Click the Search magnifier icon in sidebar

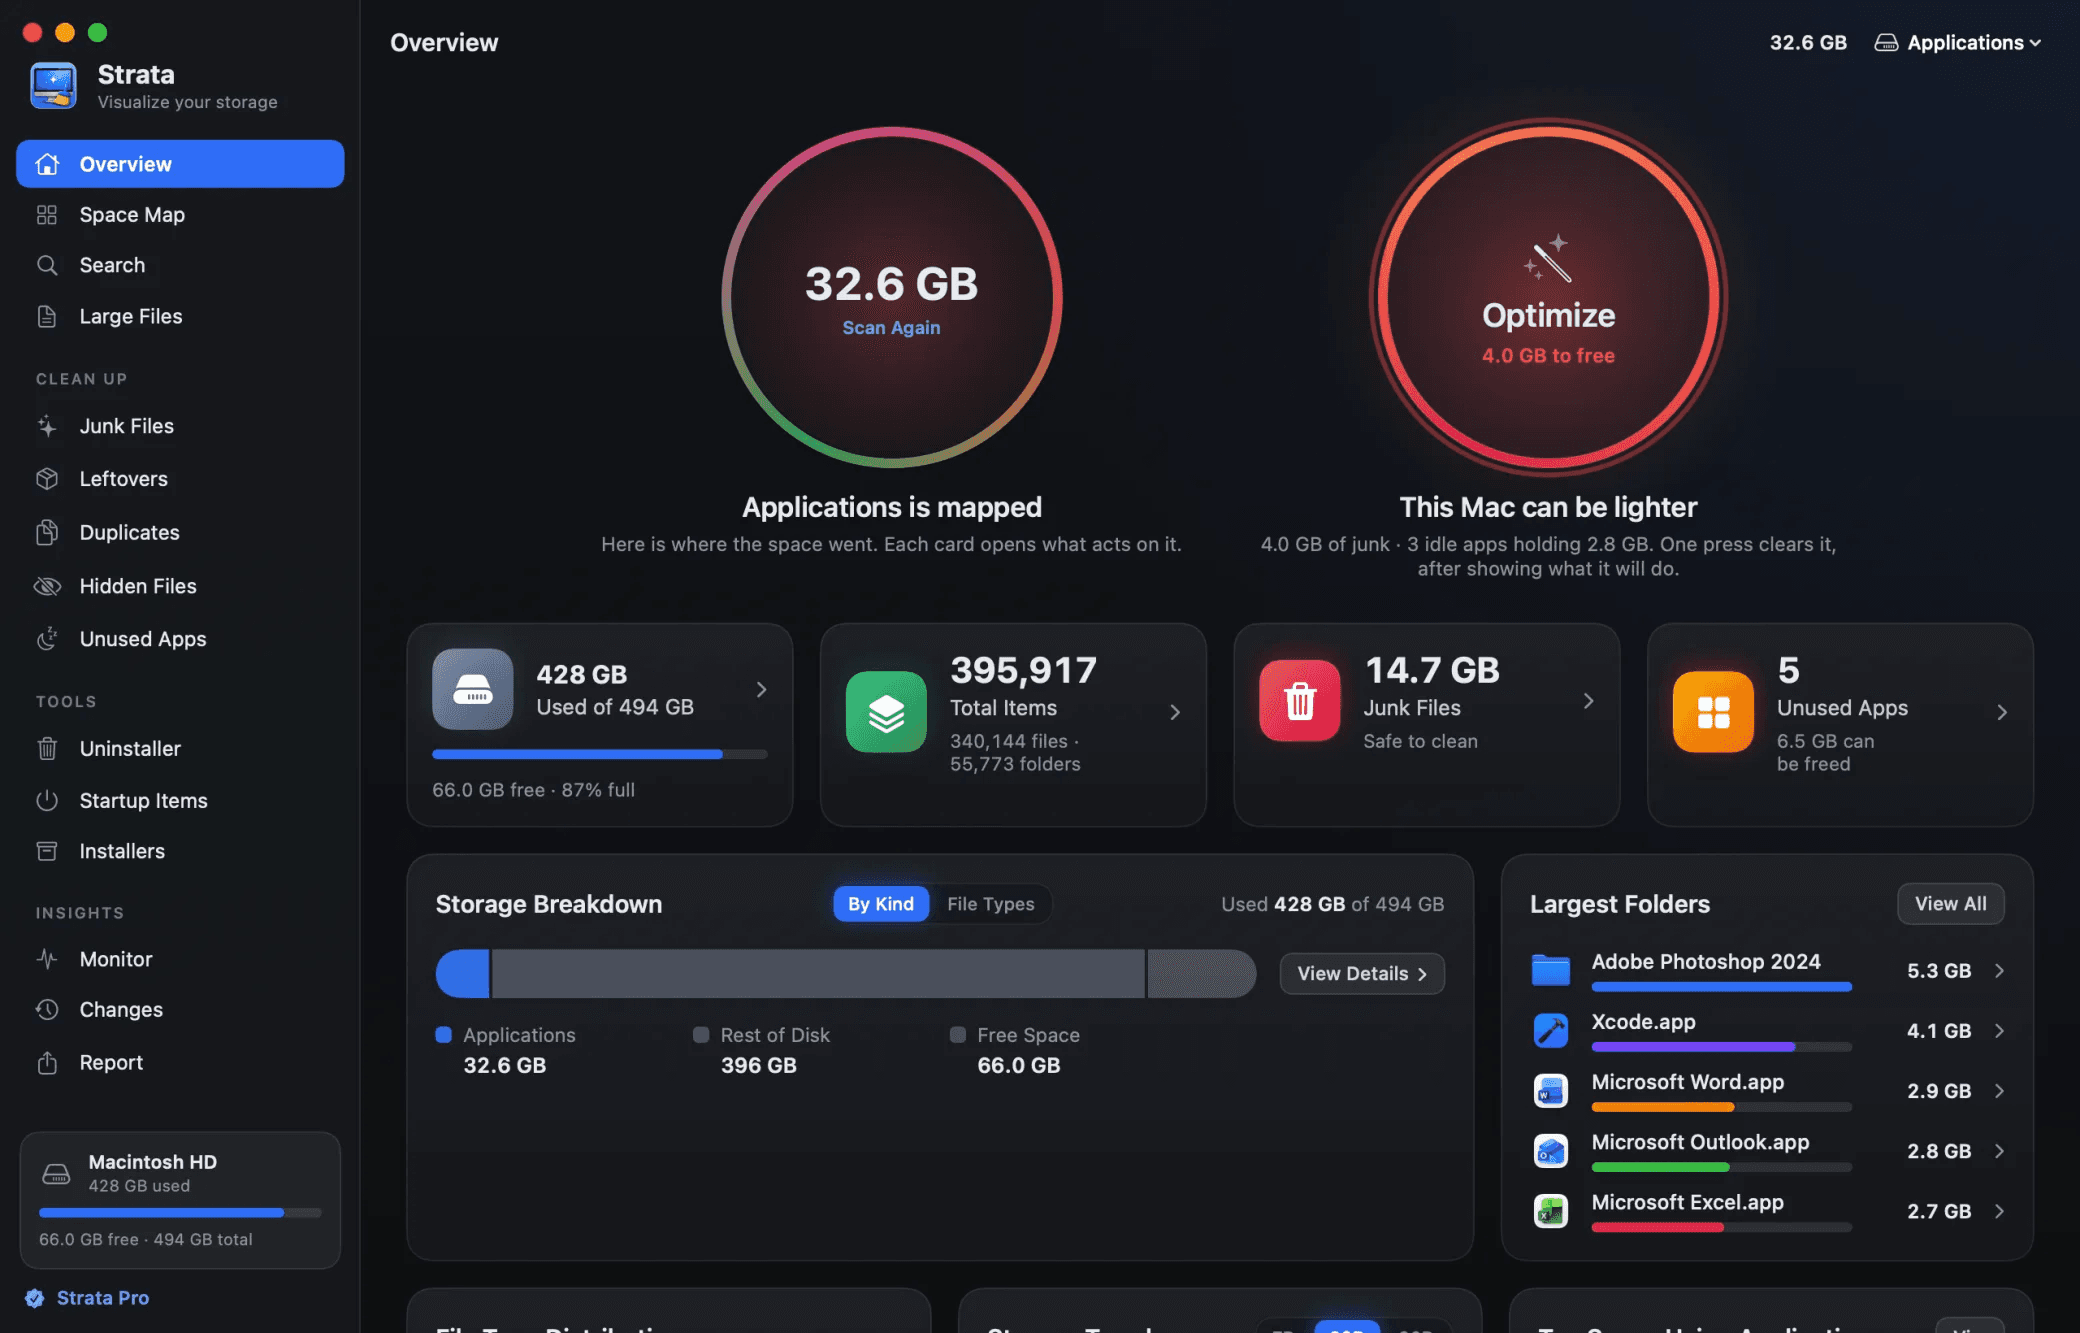coord(47,265)
